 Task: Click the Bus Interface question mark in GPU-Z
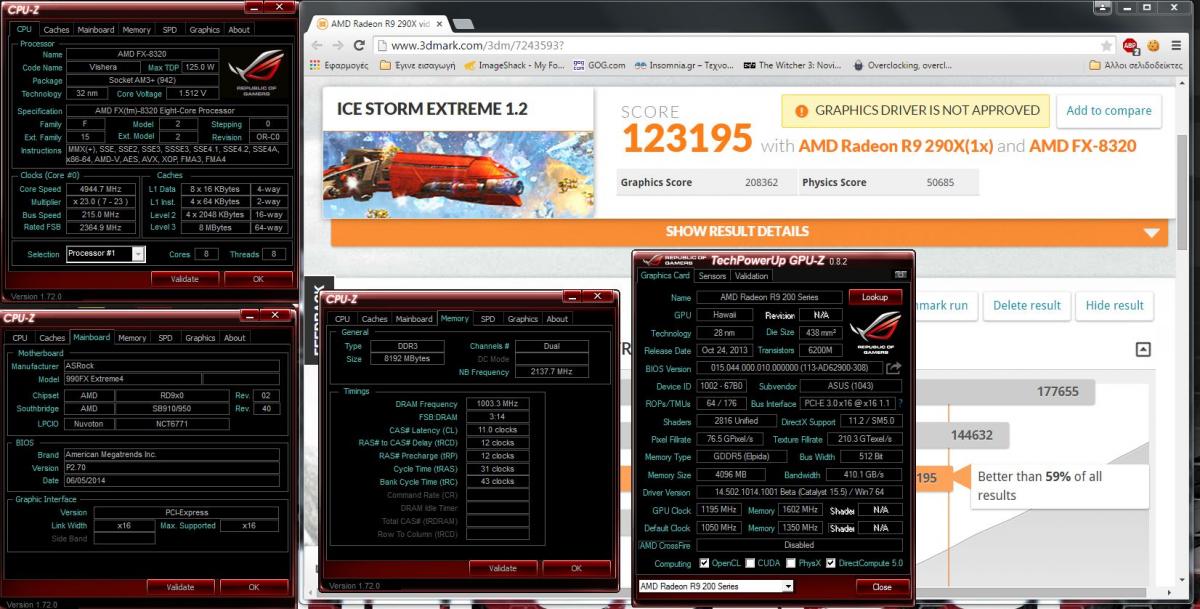point(899,403)
